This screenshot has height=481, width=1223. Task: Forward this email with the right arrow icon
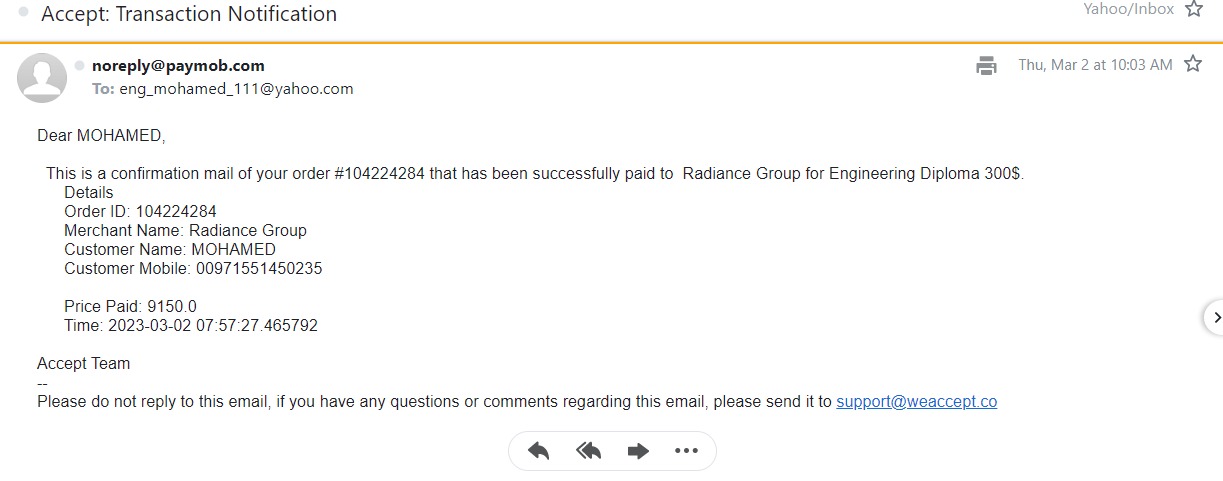[638, 451]
